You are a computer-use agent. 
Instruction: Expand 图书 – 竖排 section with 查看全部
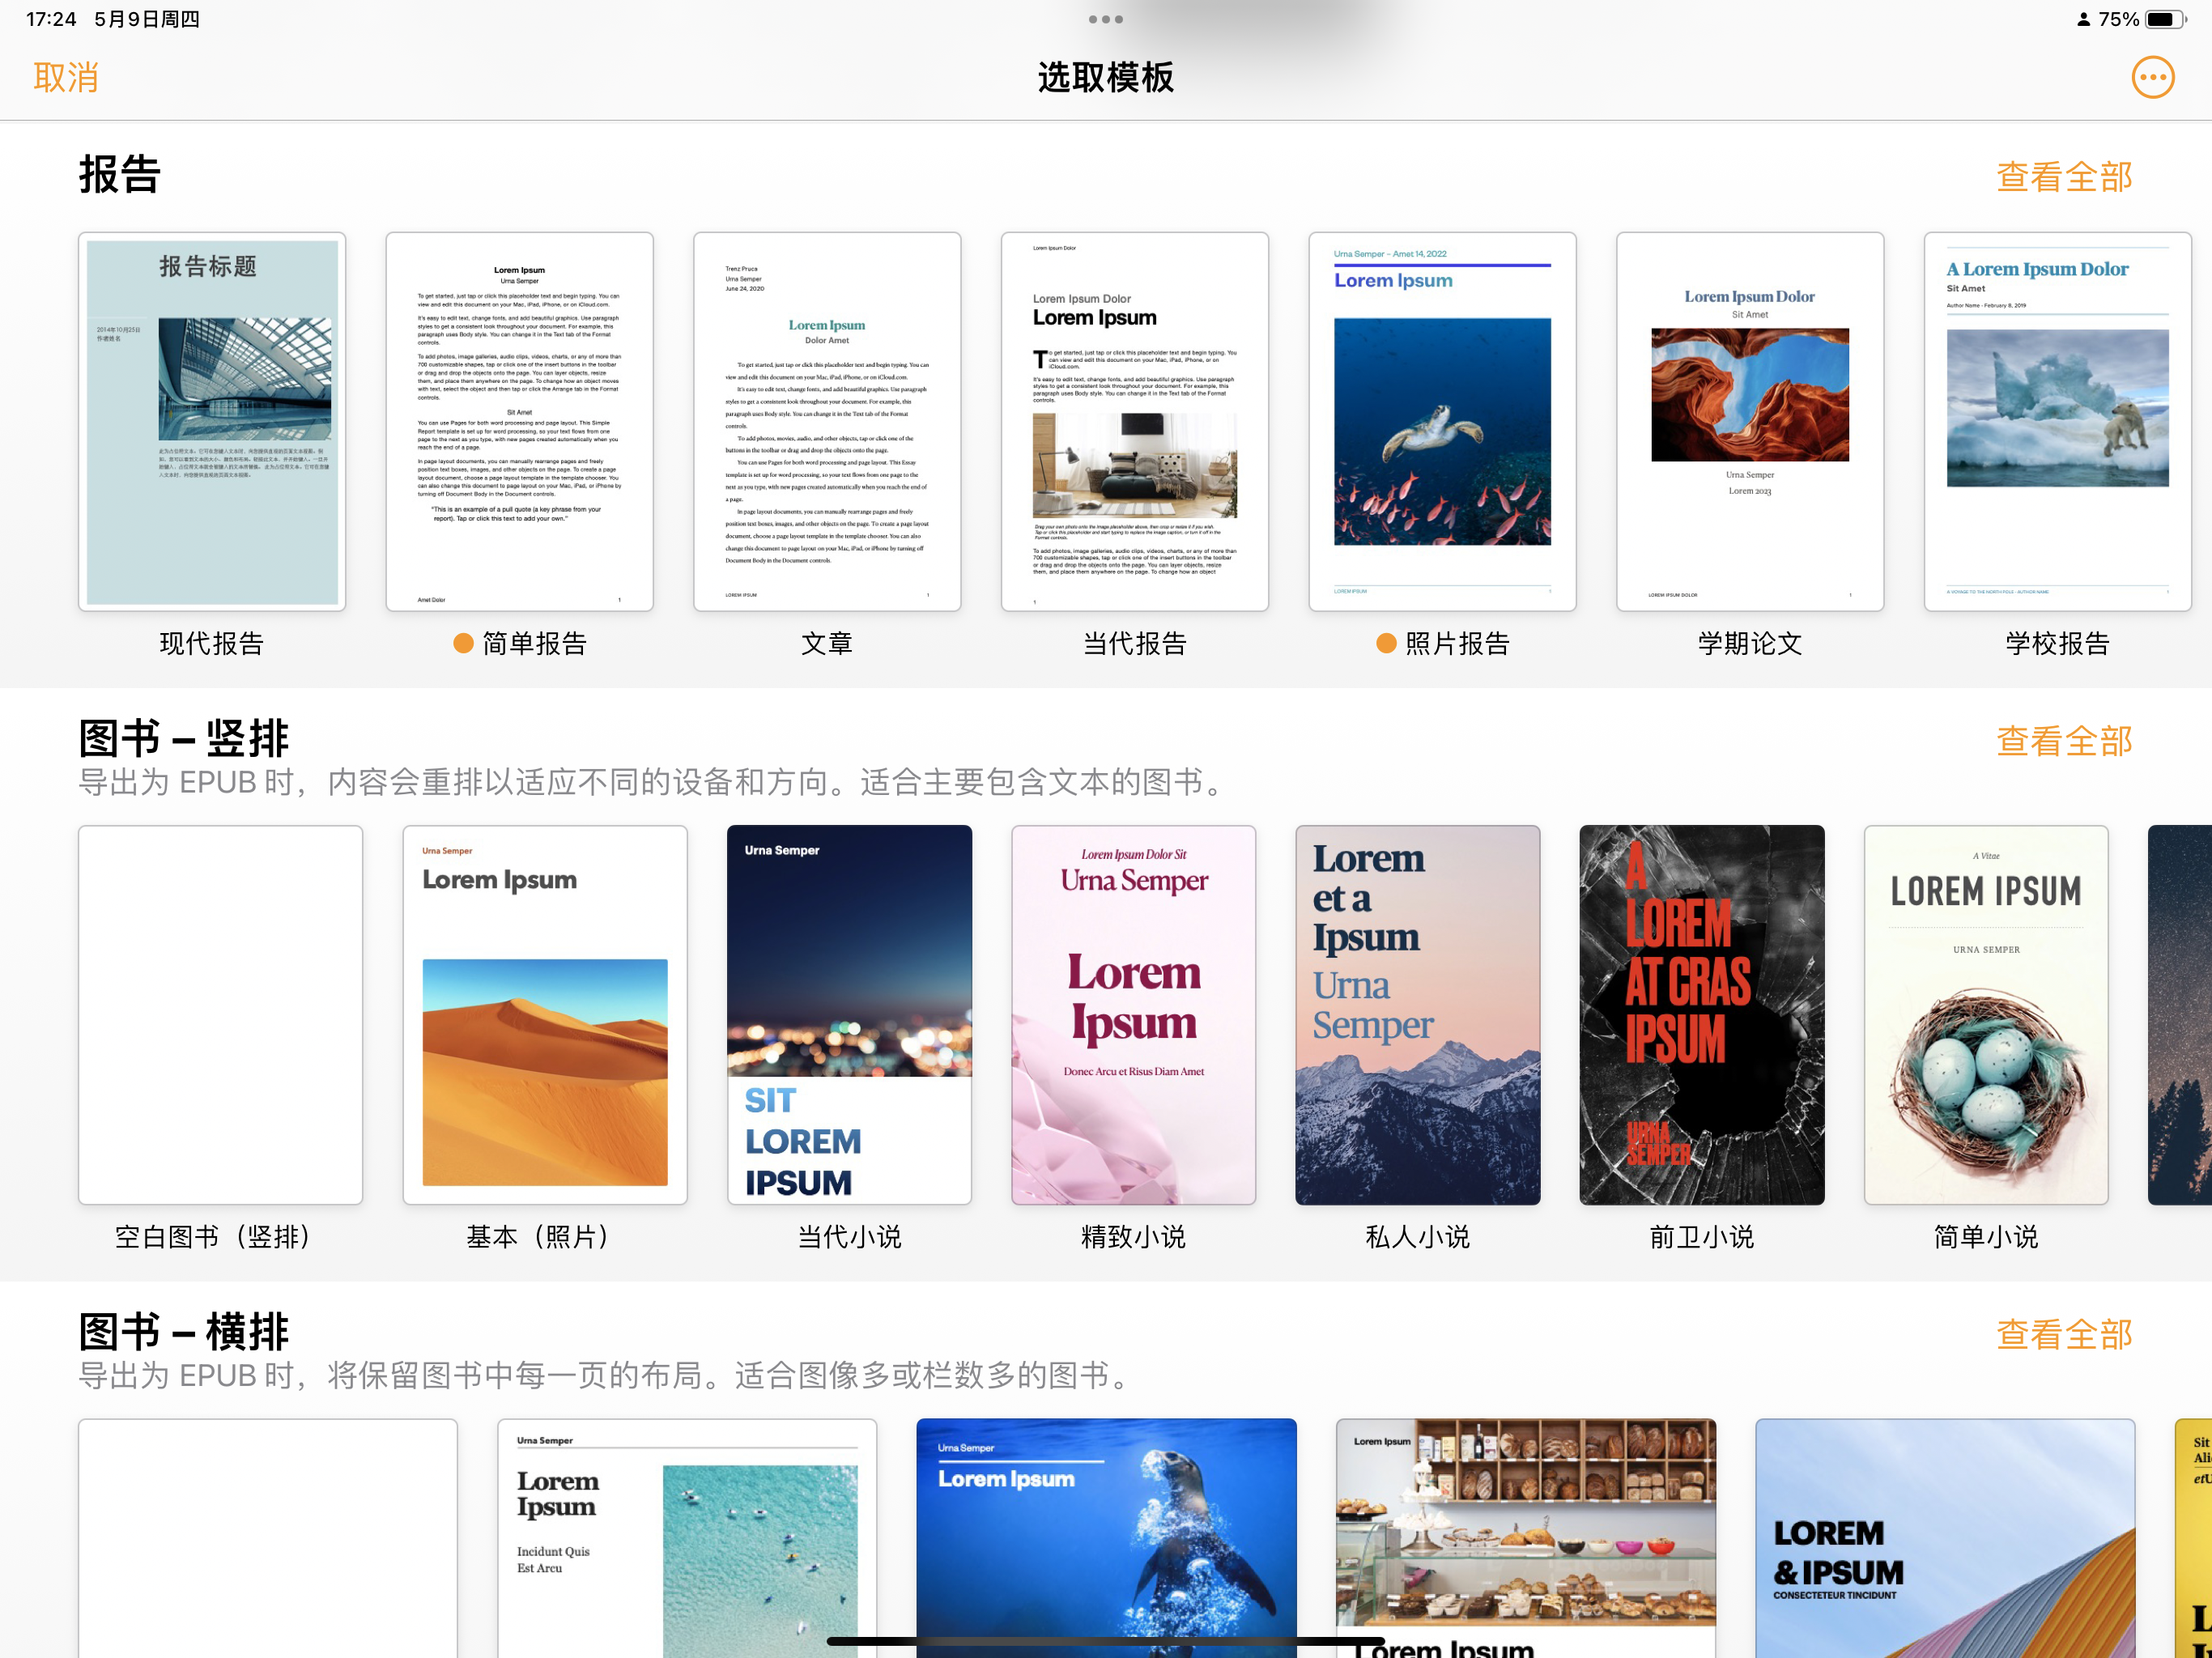pos(2063,741)
